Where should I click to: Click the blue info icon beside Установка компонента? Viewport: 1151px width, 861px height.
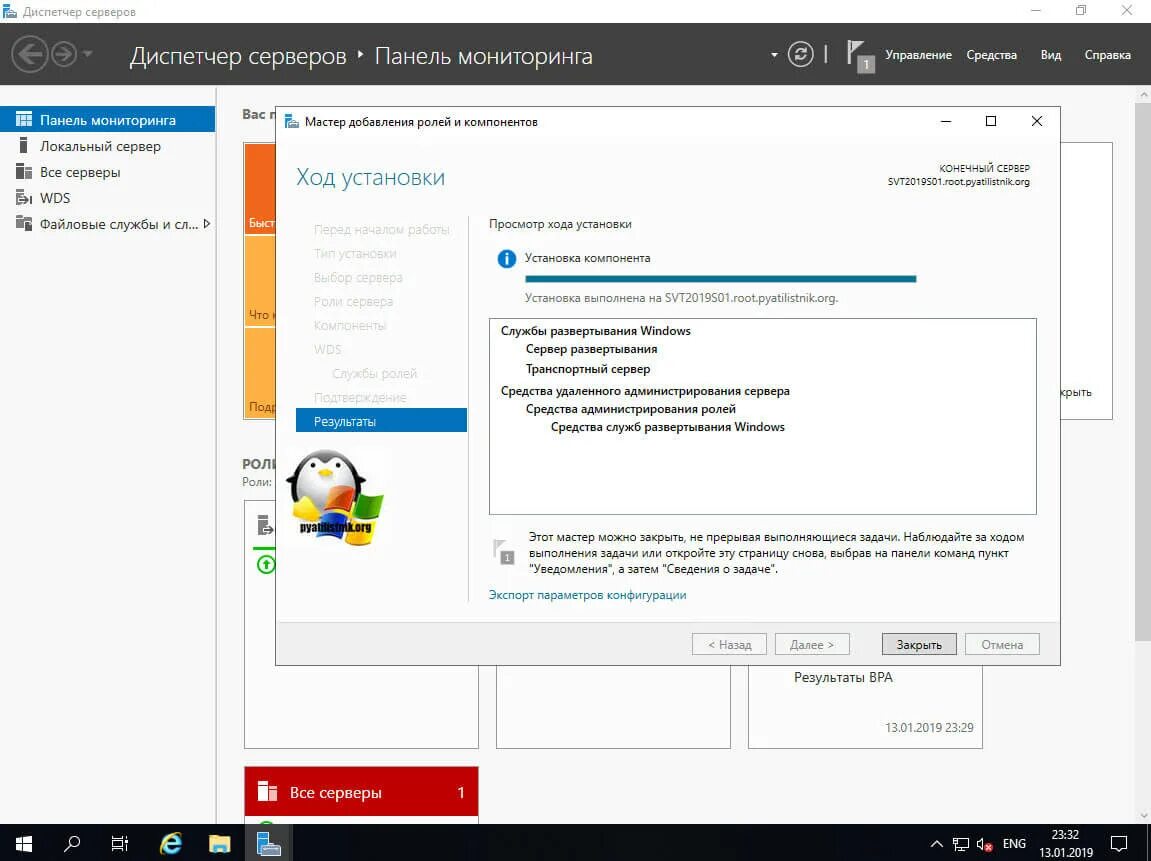point(506,258)
